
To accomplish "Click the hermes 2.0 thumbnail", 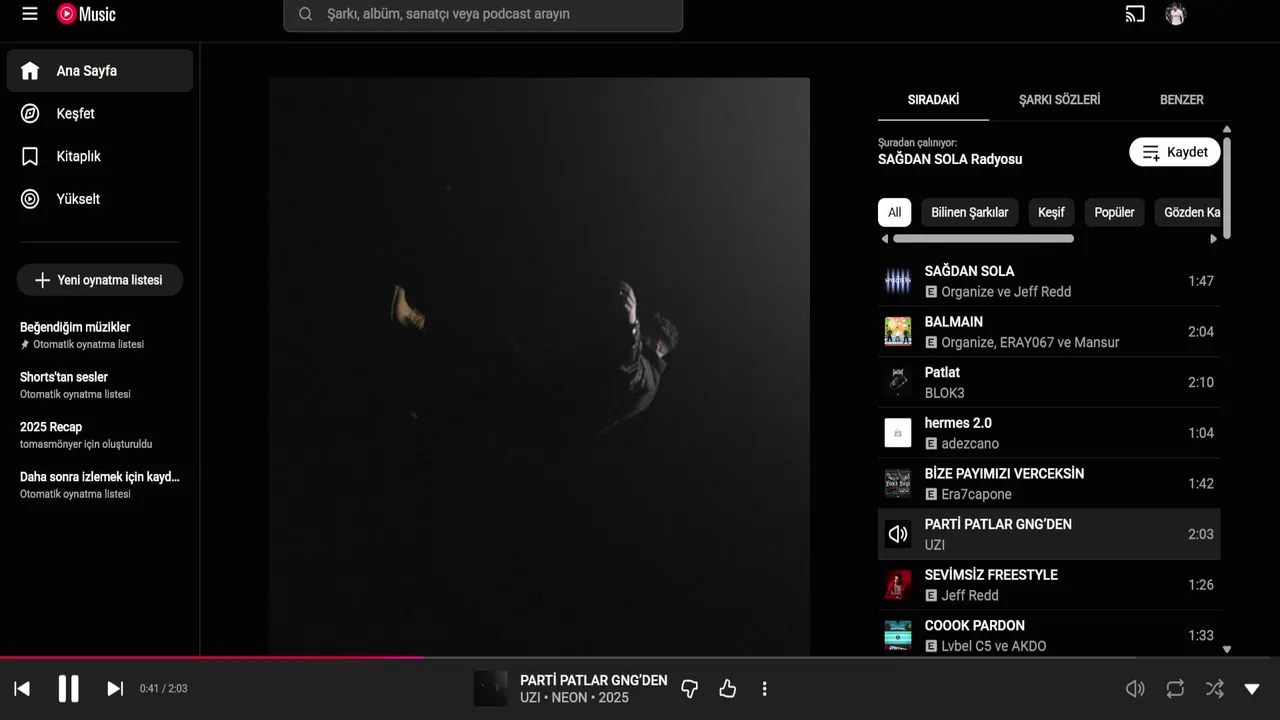I will pos(898,433).
